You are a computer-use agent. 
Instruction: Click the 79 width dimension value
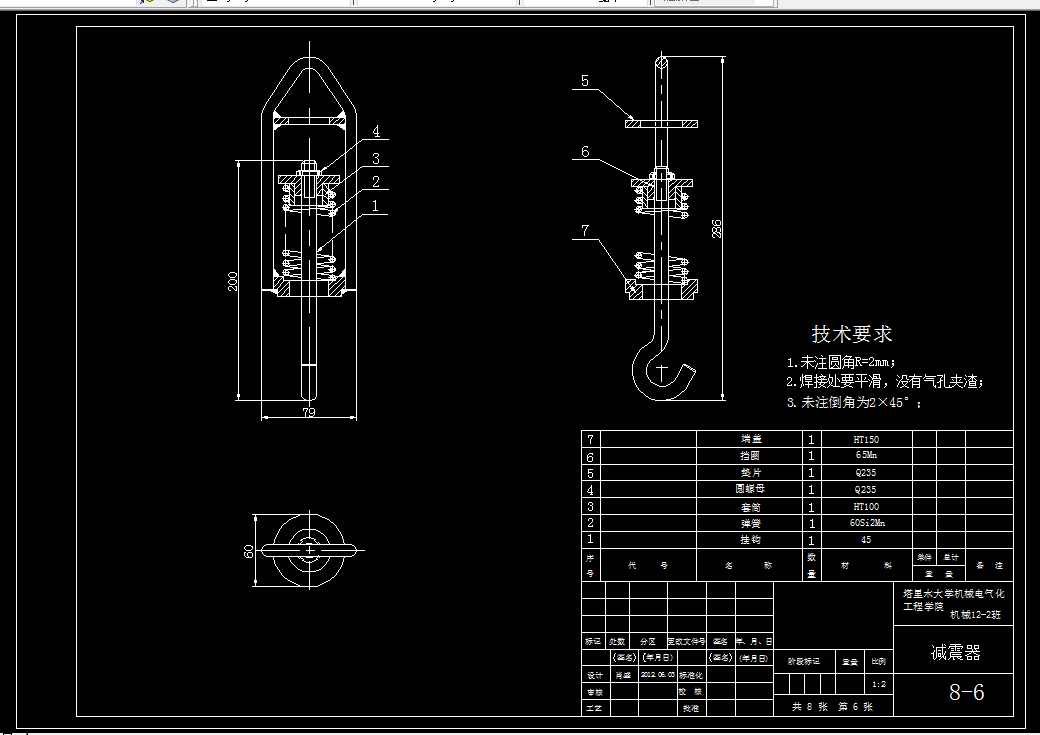point(308,413)
